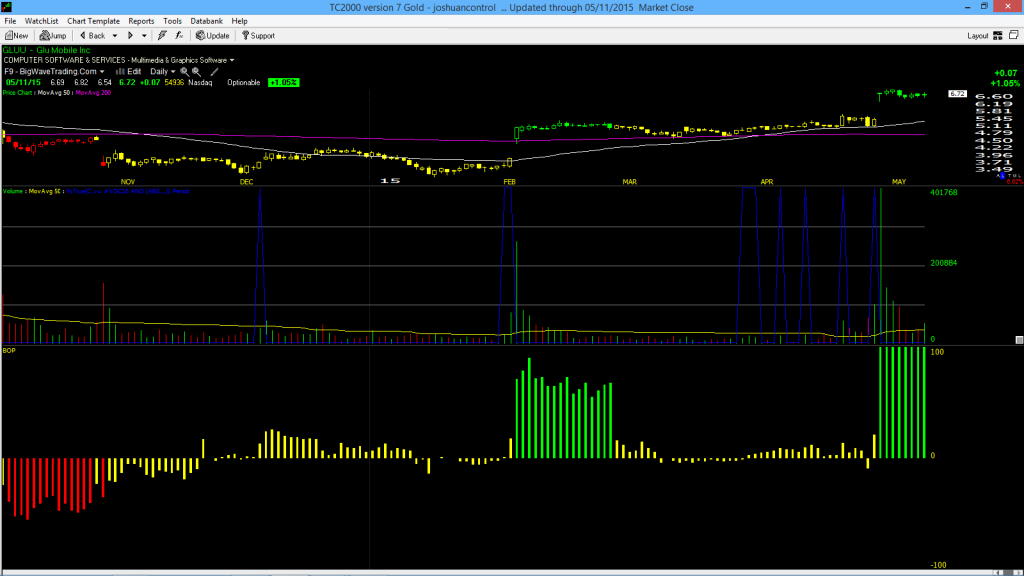Click the green +1.05% percent change box

click(284, 82)
